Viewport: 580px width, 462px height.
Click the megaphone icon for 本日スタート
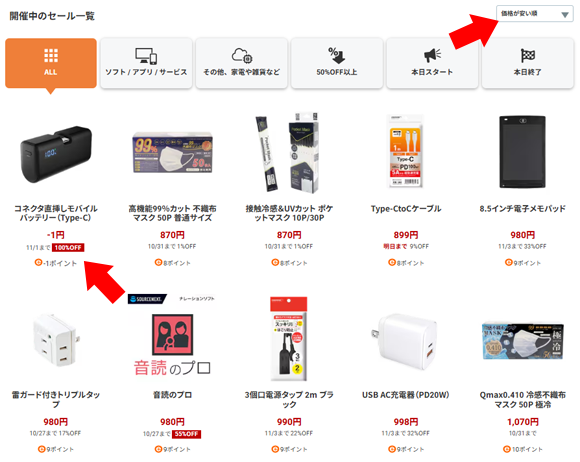point(432,55)
